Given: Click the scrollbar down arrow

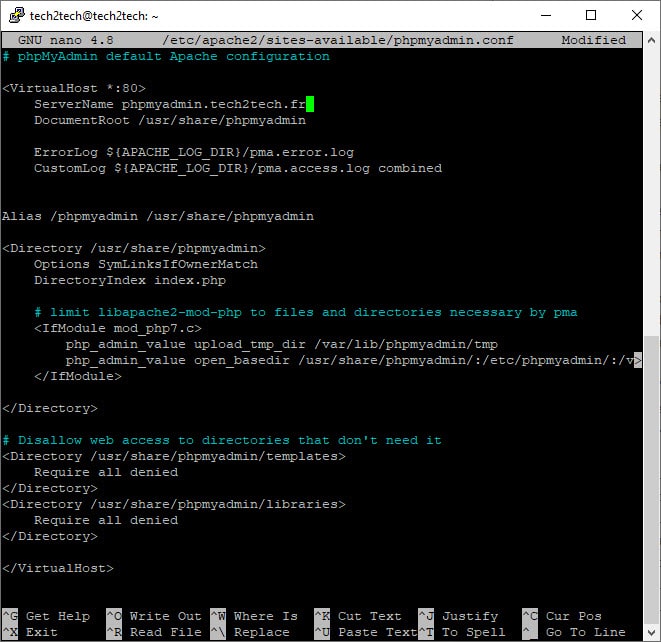Looking at the screenshot, I should point(651,632).
